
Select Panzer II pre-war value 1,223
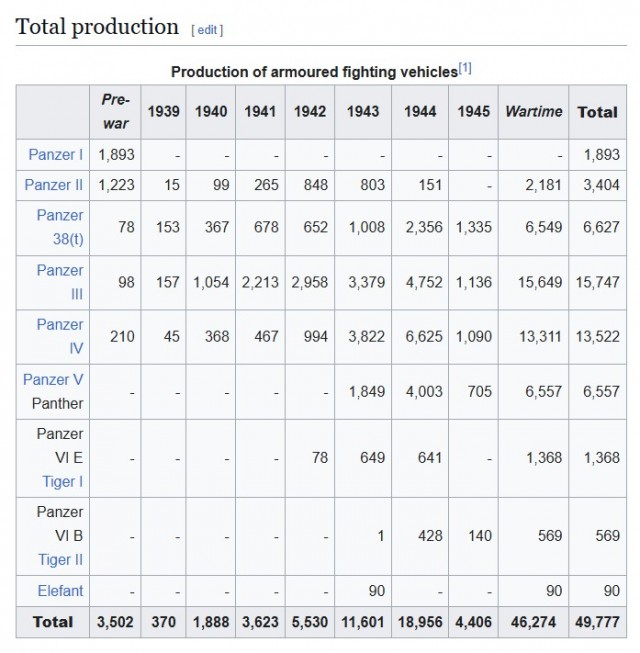(x=116, y=185)
